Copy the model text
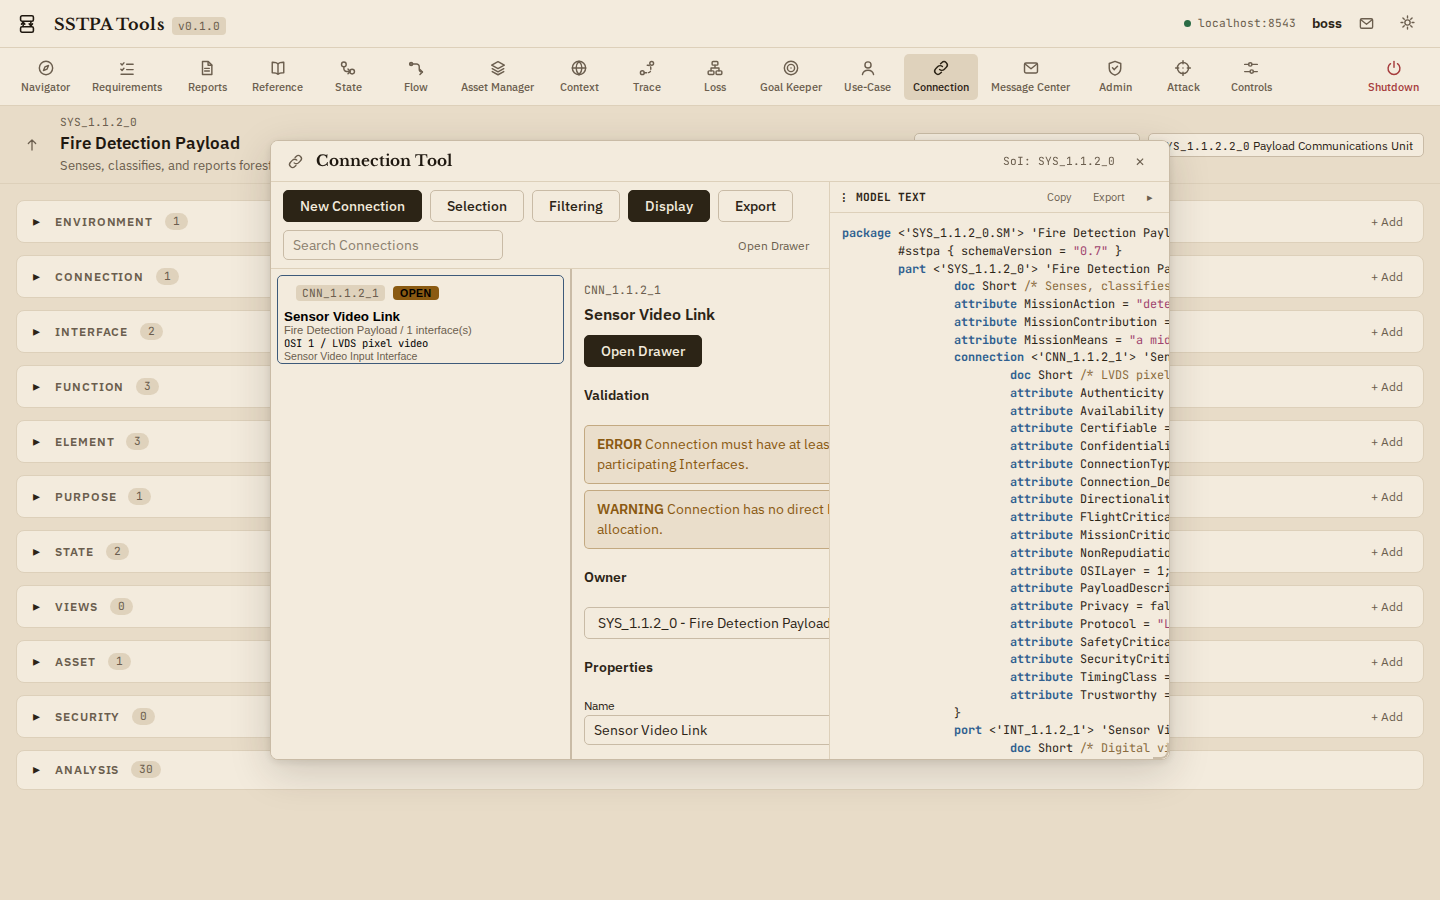This screenshot has height=900, width=1440. tap(1059, 198)
